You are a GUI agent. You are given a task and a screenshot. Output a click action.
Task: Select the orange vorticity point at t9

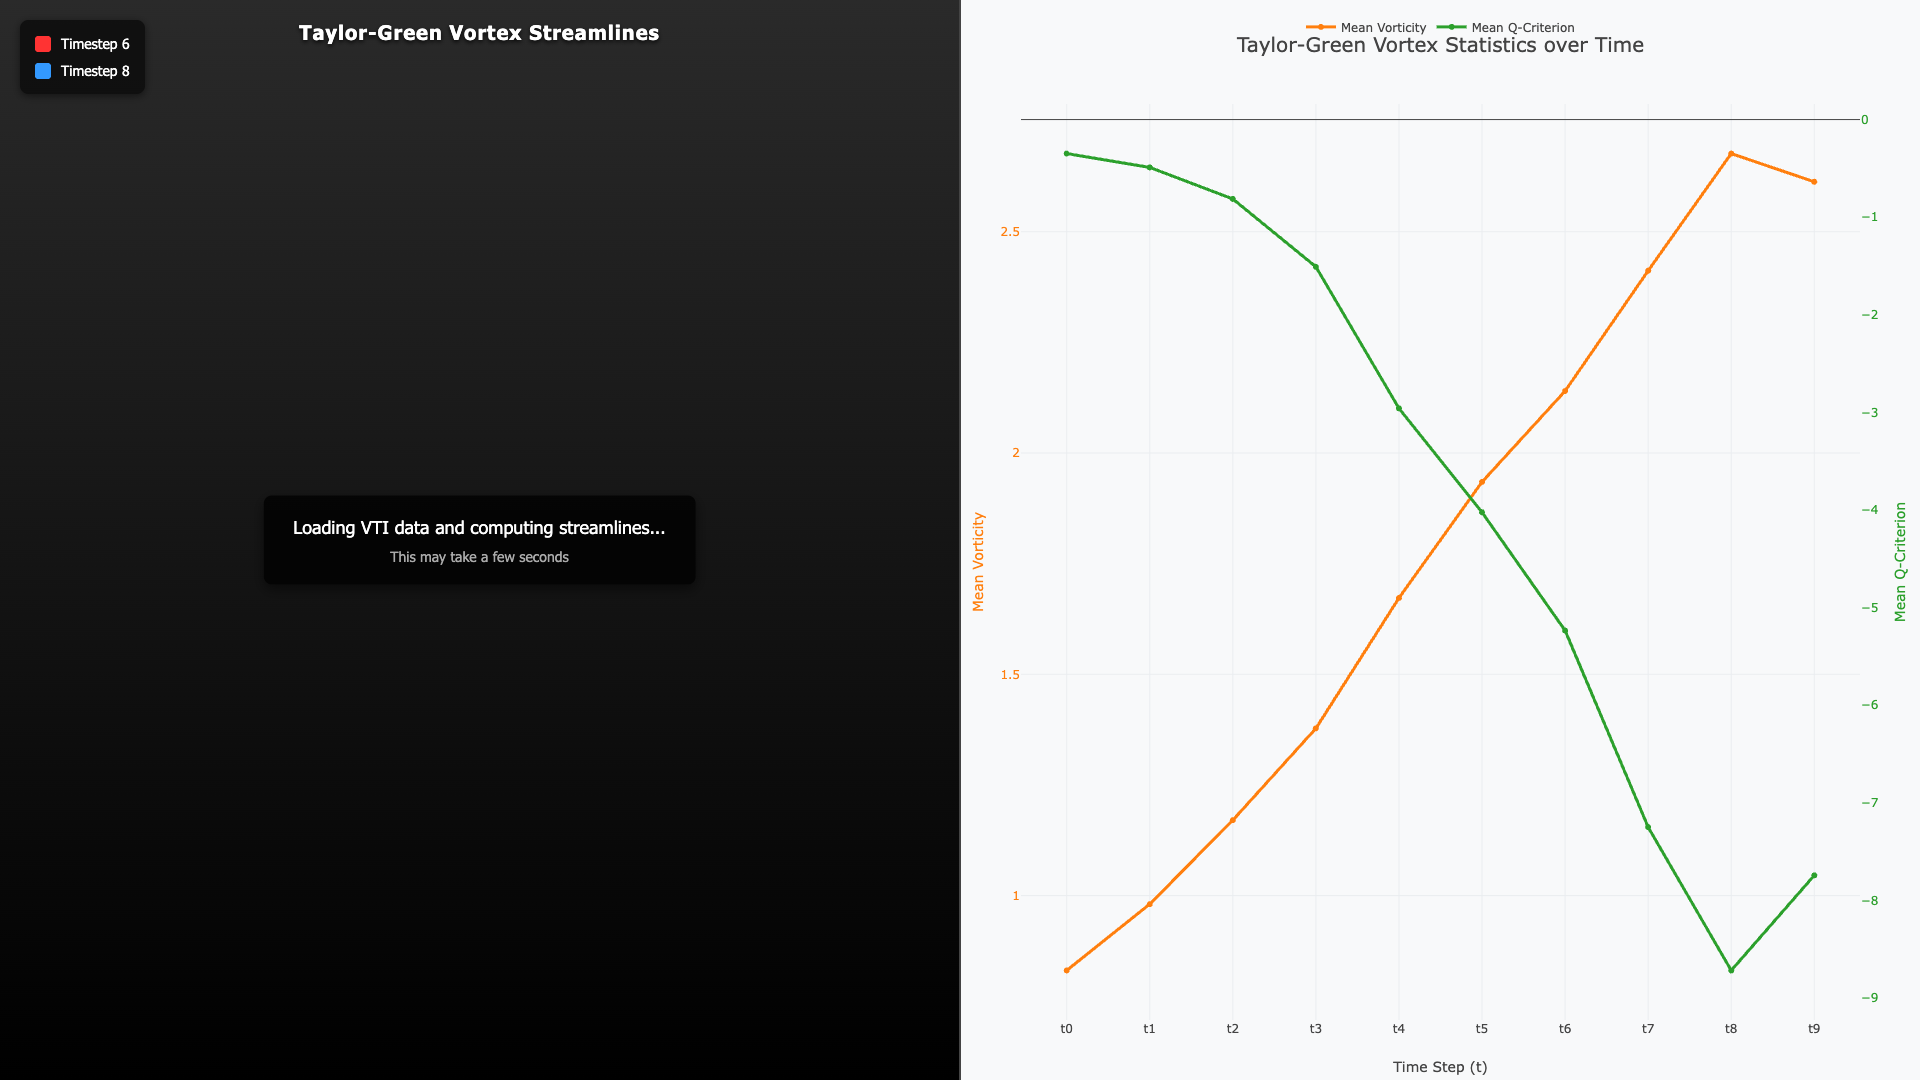tap(1814, 182)
